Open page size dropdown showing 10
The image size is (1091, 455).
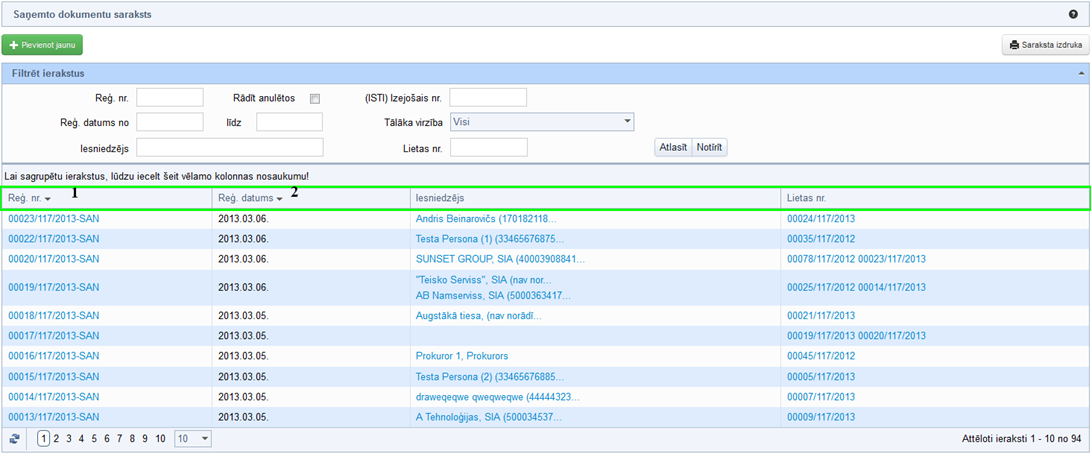pos(192,439)
